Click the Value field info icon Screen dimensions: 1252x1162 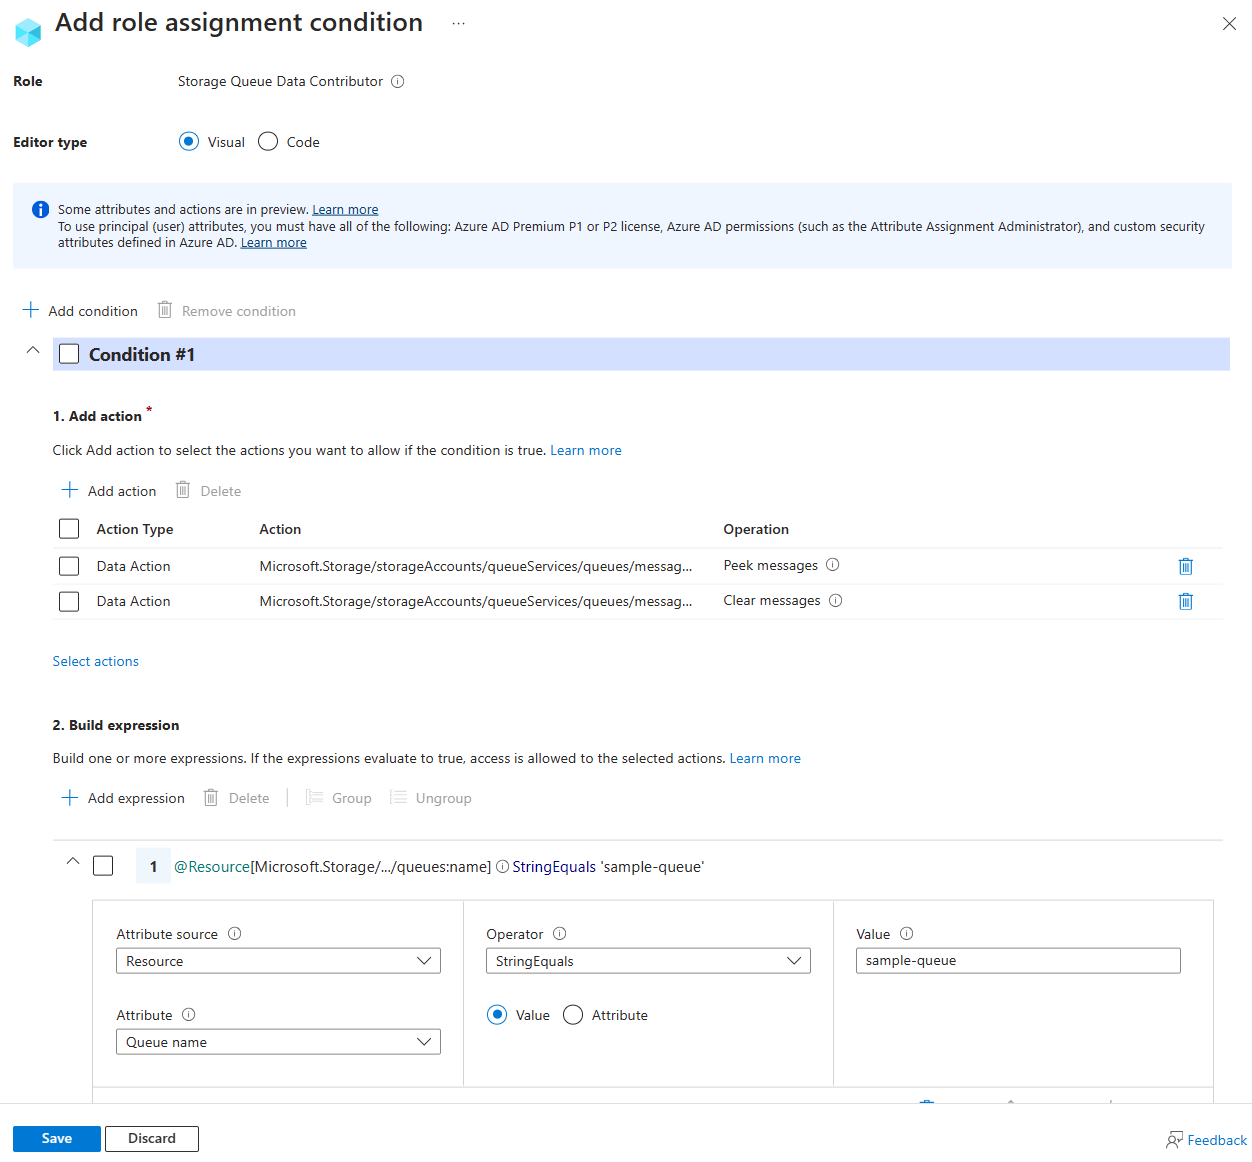pyautogui.click(x=907, y=934)
